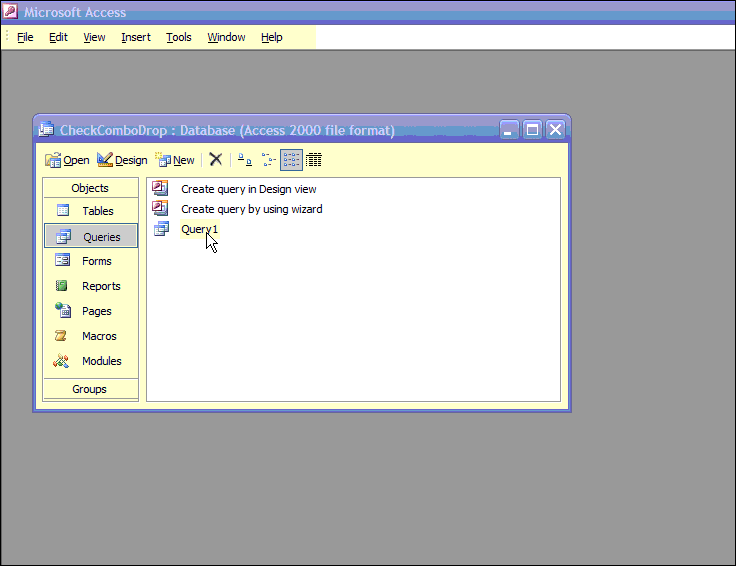The width and height of the screenshot is (736, 566).
Task: Click the Objects bar header
Action: point(90,188)
